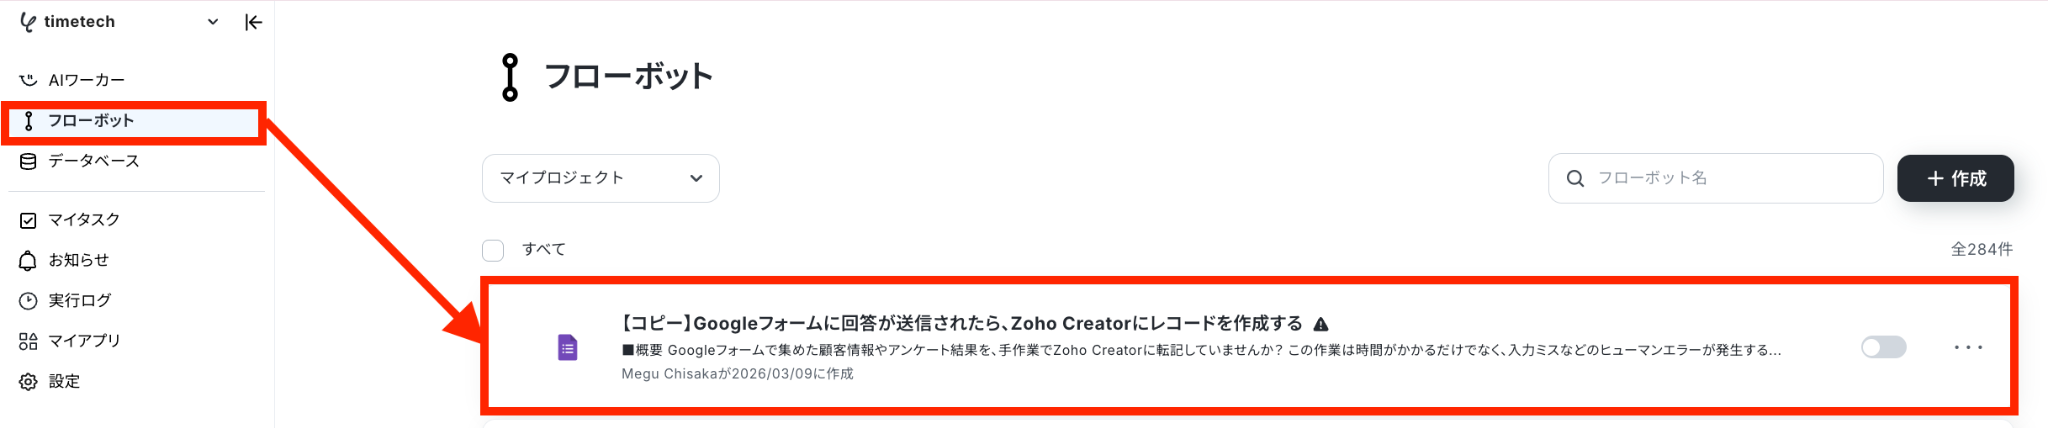The height and width of the screenshot is (428, 2048).
Task: Click the データベース database icon
Action: click(28, 161)
